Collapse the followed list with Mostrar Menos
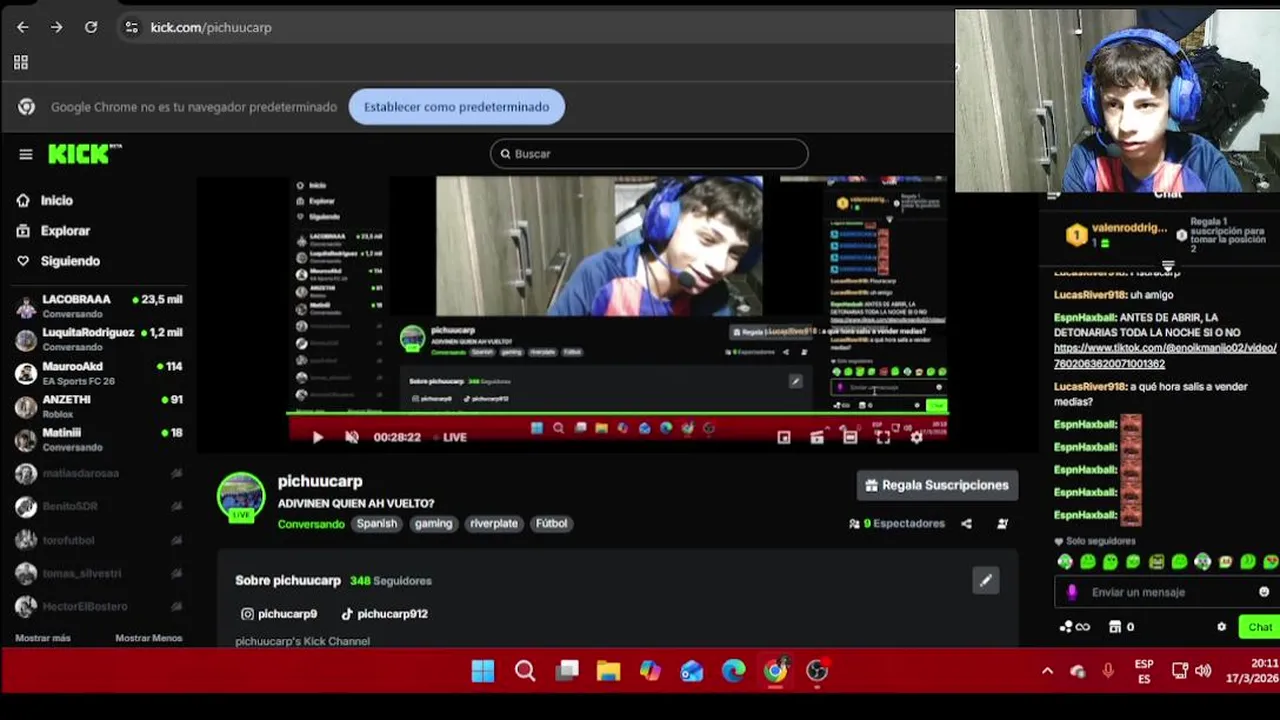 click(x=148, y=638)
